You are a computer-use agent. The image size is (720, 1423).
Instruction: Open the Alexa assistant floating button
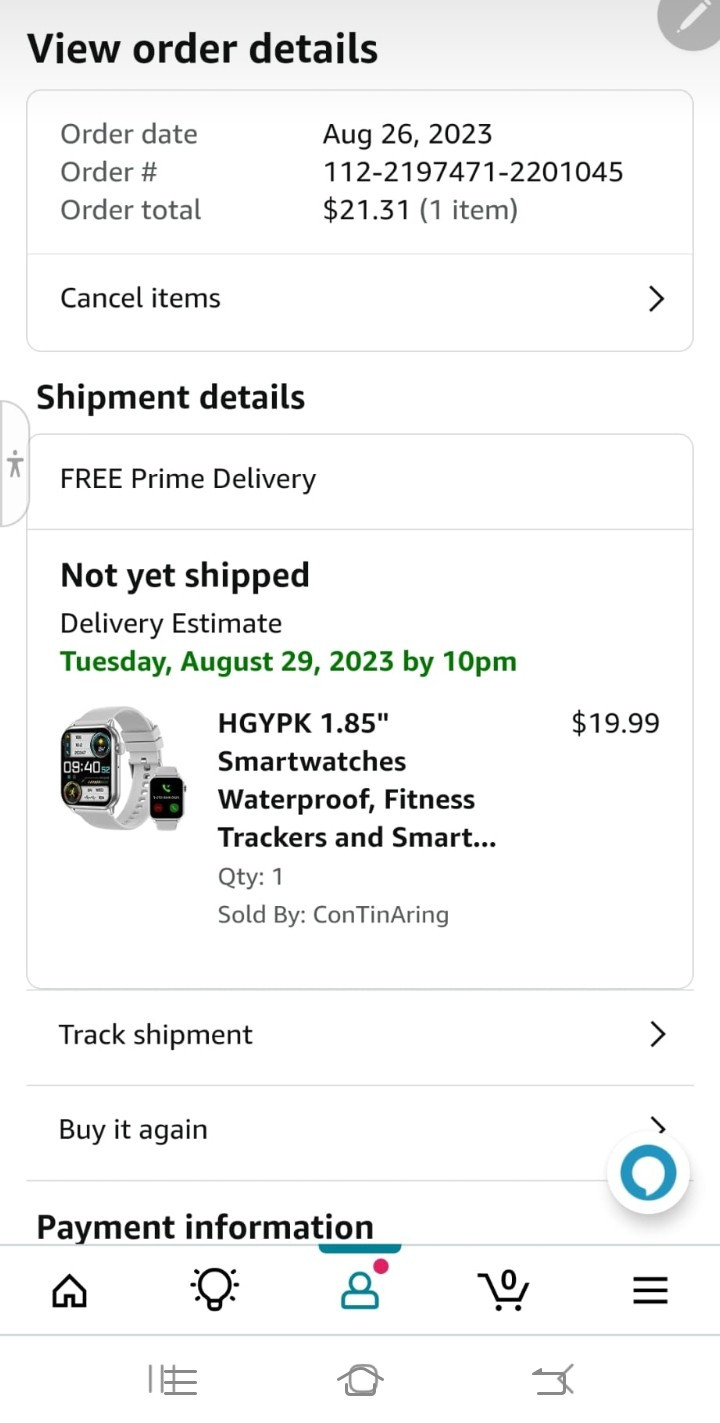(x=648, y=1172)
